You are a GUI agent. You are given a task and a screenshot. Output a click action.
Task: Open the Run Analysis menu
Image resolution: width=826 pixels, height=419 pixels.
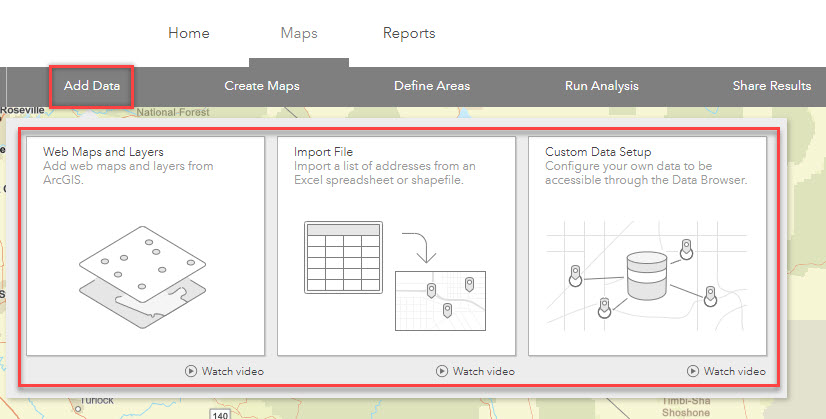point(602,86)
